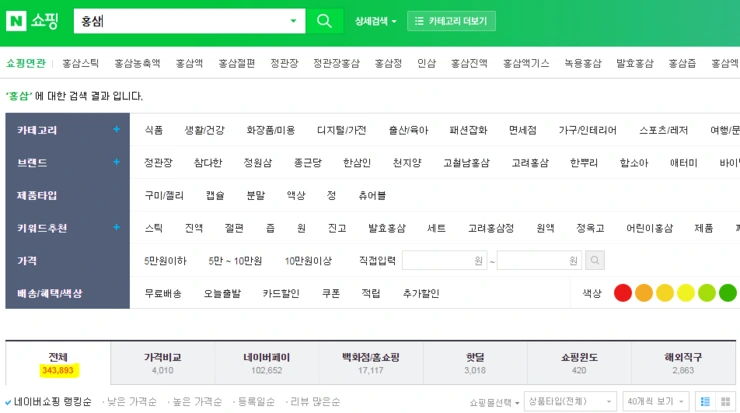740x413 pixels.
Task: Filter by 오늘출발
Action: (222, 293)
